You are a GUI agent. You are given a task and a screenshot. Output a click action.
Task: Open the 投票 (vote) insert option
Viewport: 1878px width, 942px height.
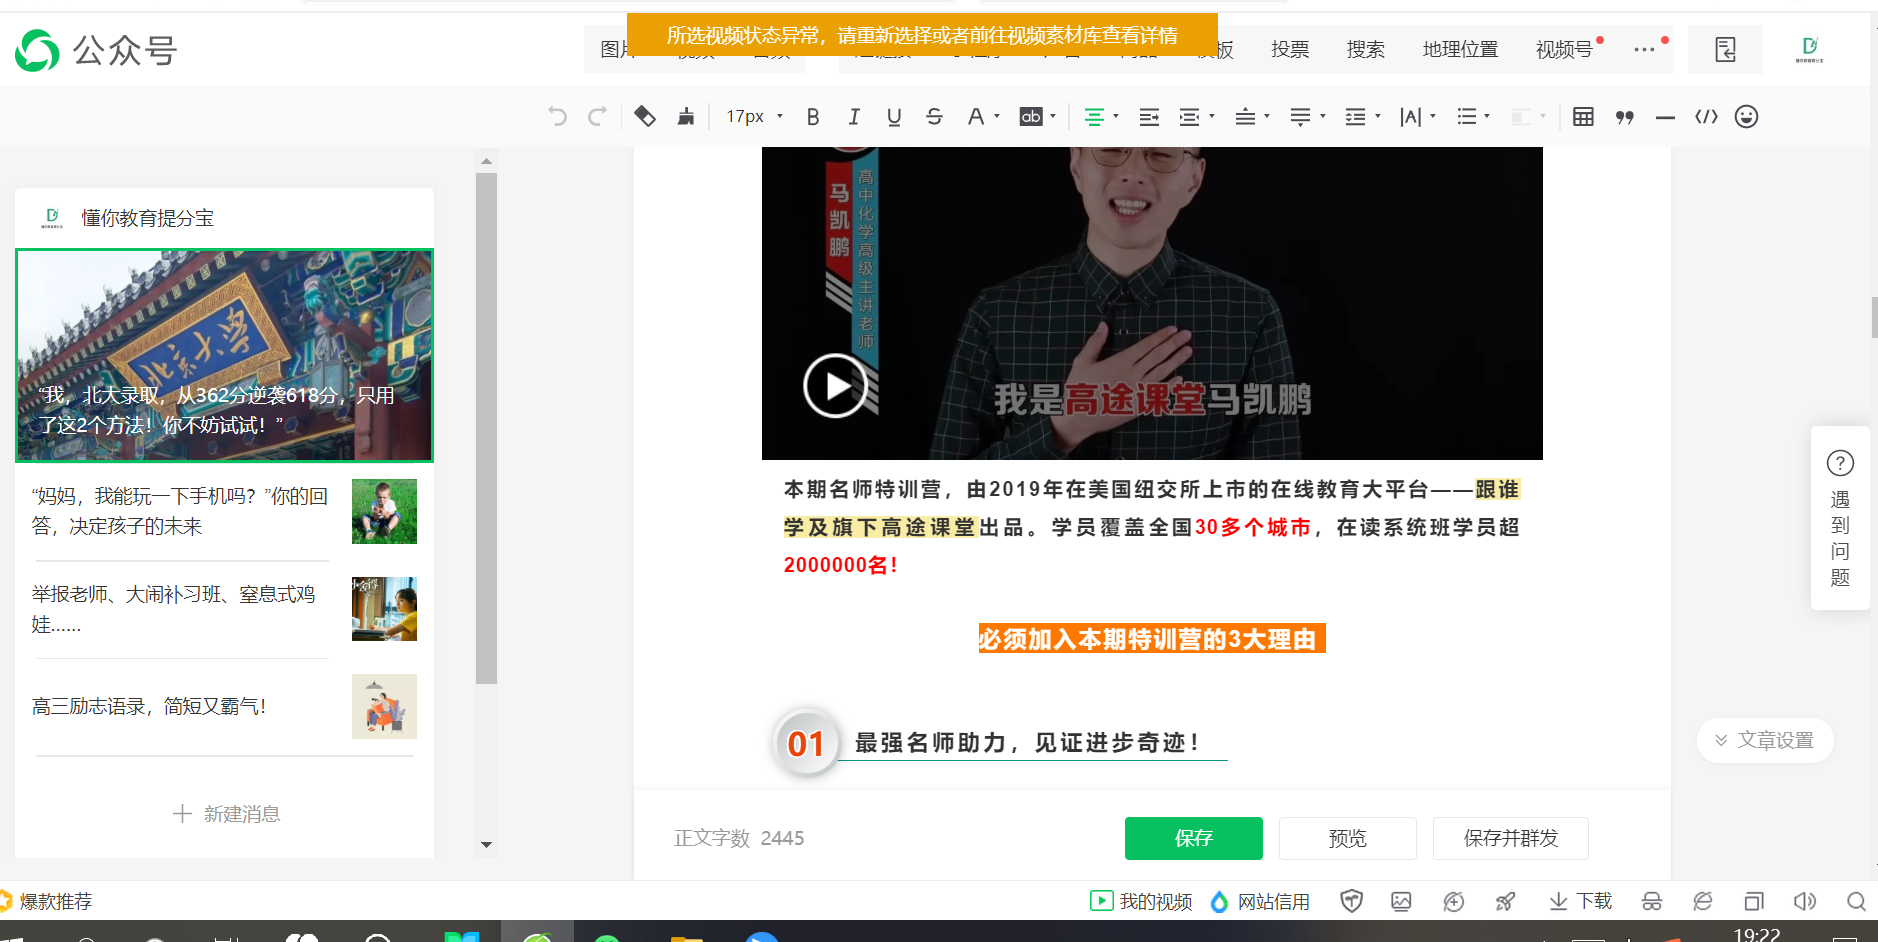(x=1290, y=49)
